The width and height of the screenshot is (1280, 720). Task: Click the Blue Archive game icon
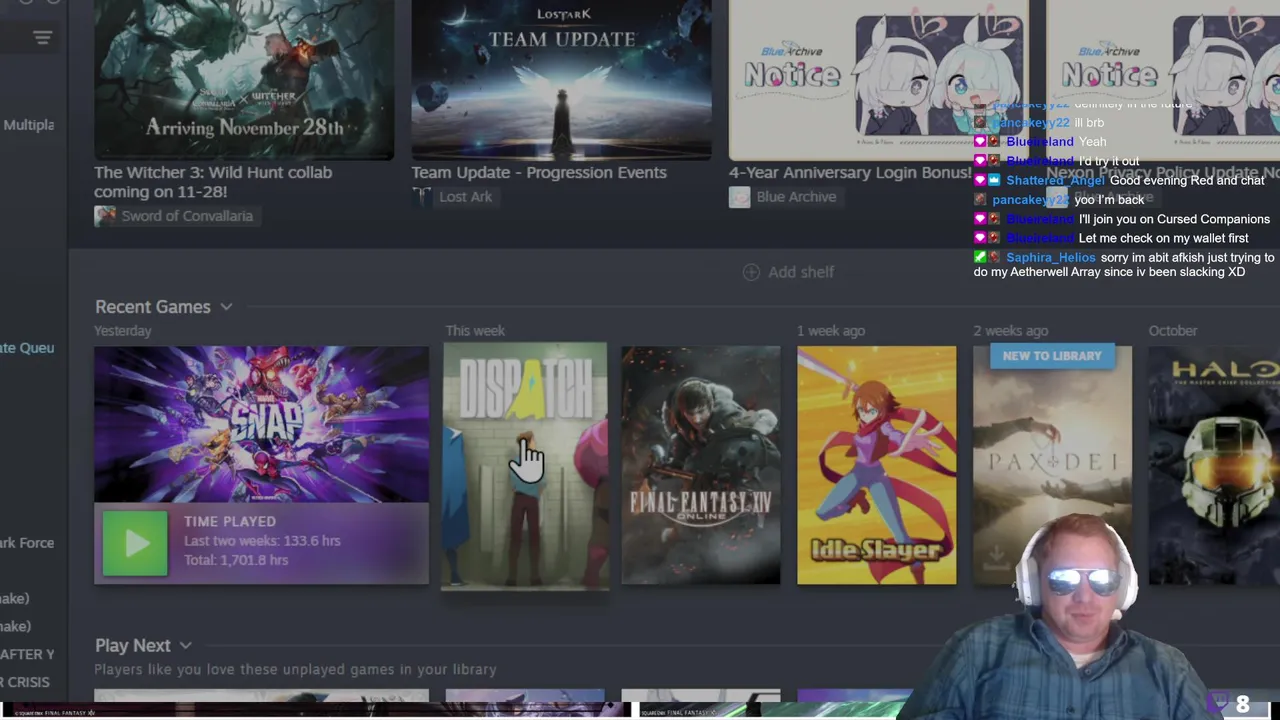click(739, 197)
